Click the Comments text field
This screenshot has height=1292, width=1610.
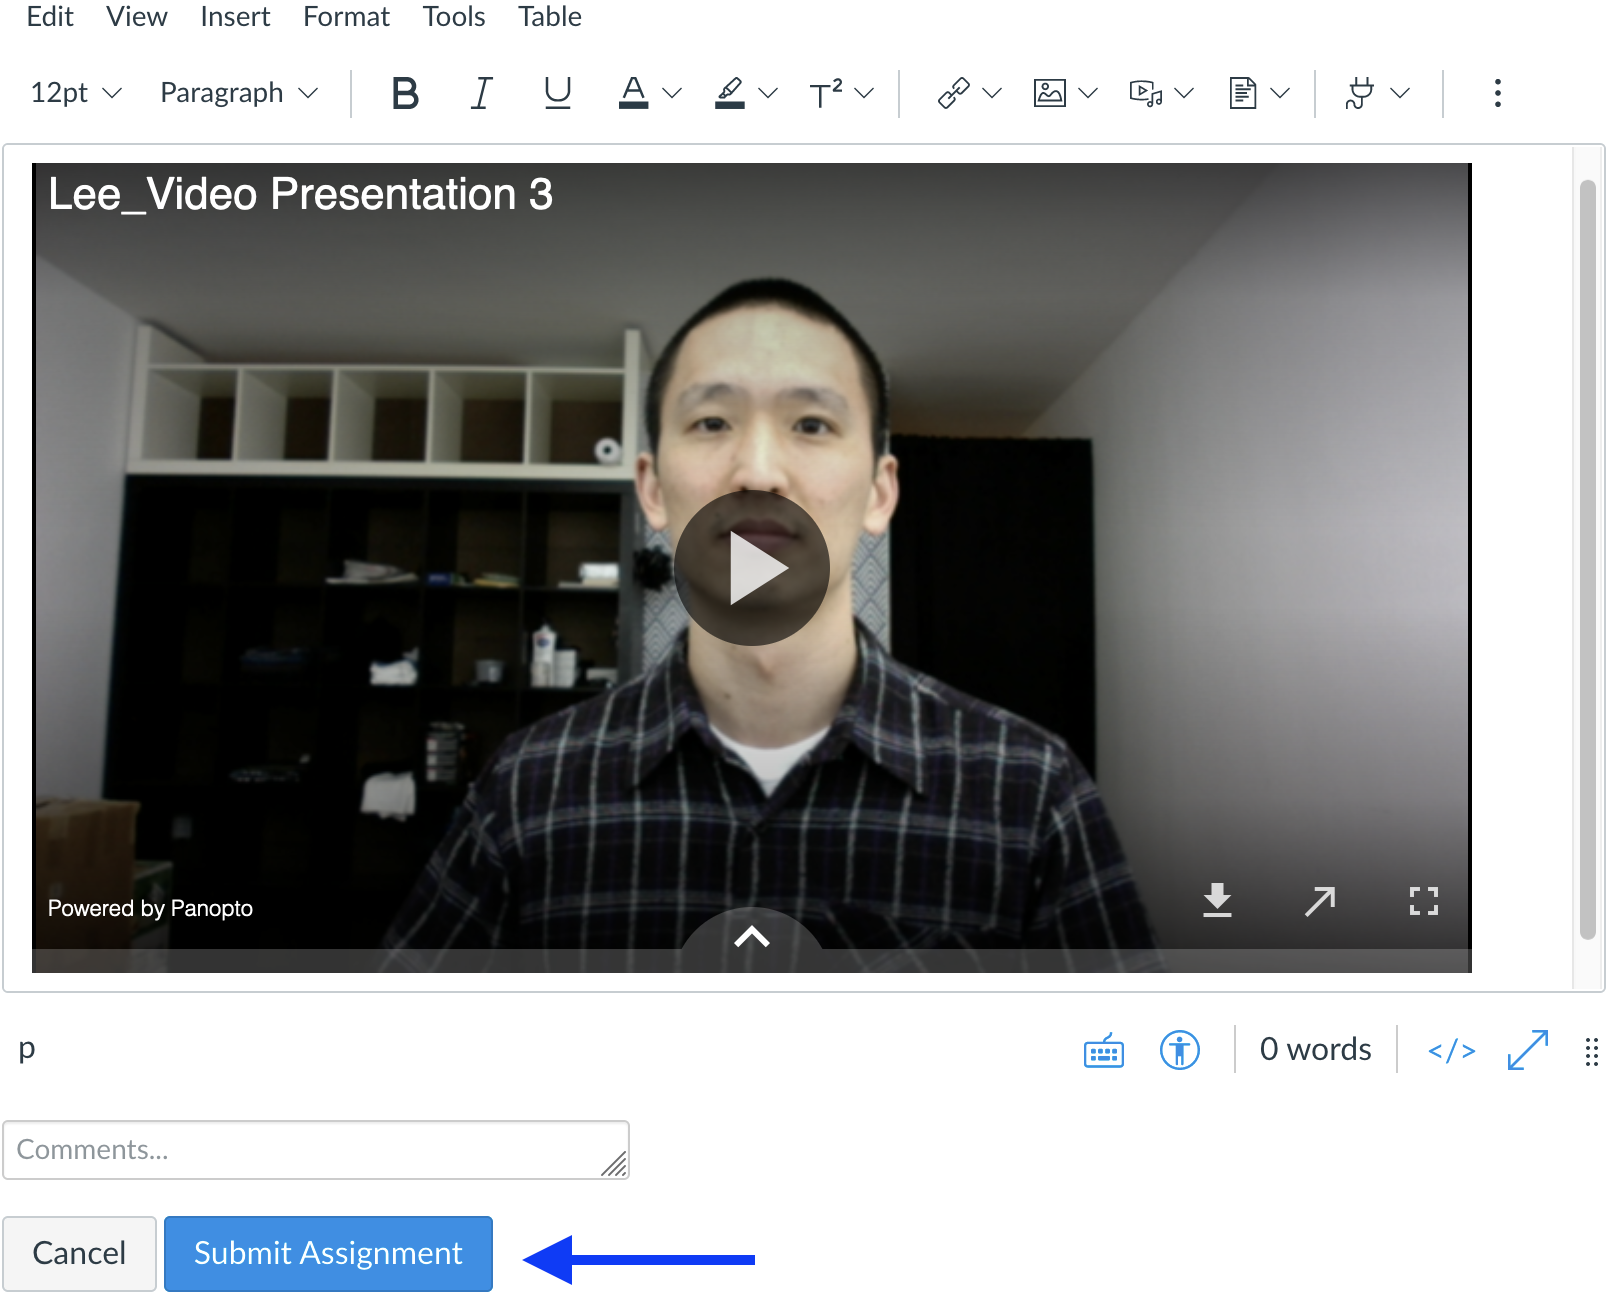tap(316, 1150)
